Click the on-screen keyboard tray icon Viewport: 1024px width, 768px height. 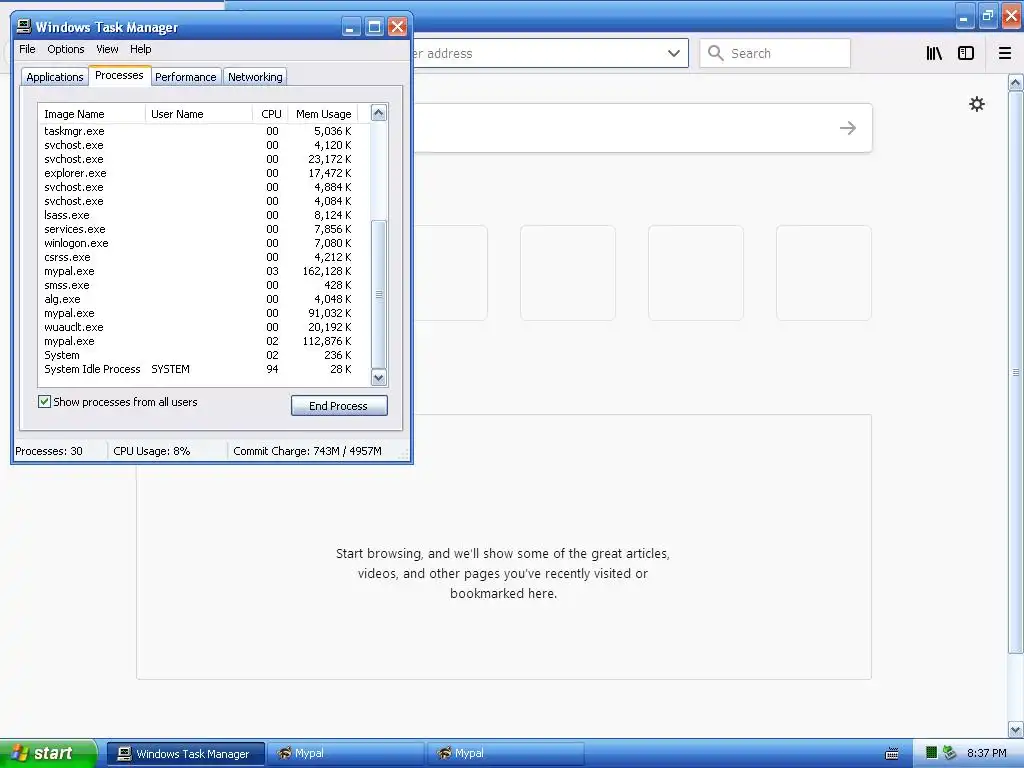point(891,754)
